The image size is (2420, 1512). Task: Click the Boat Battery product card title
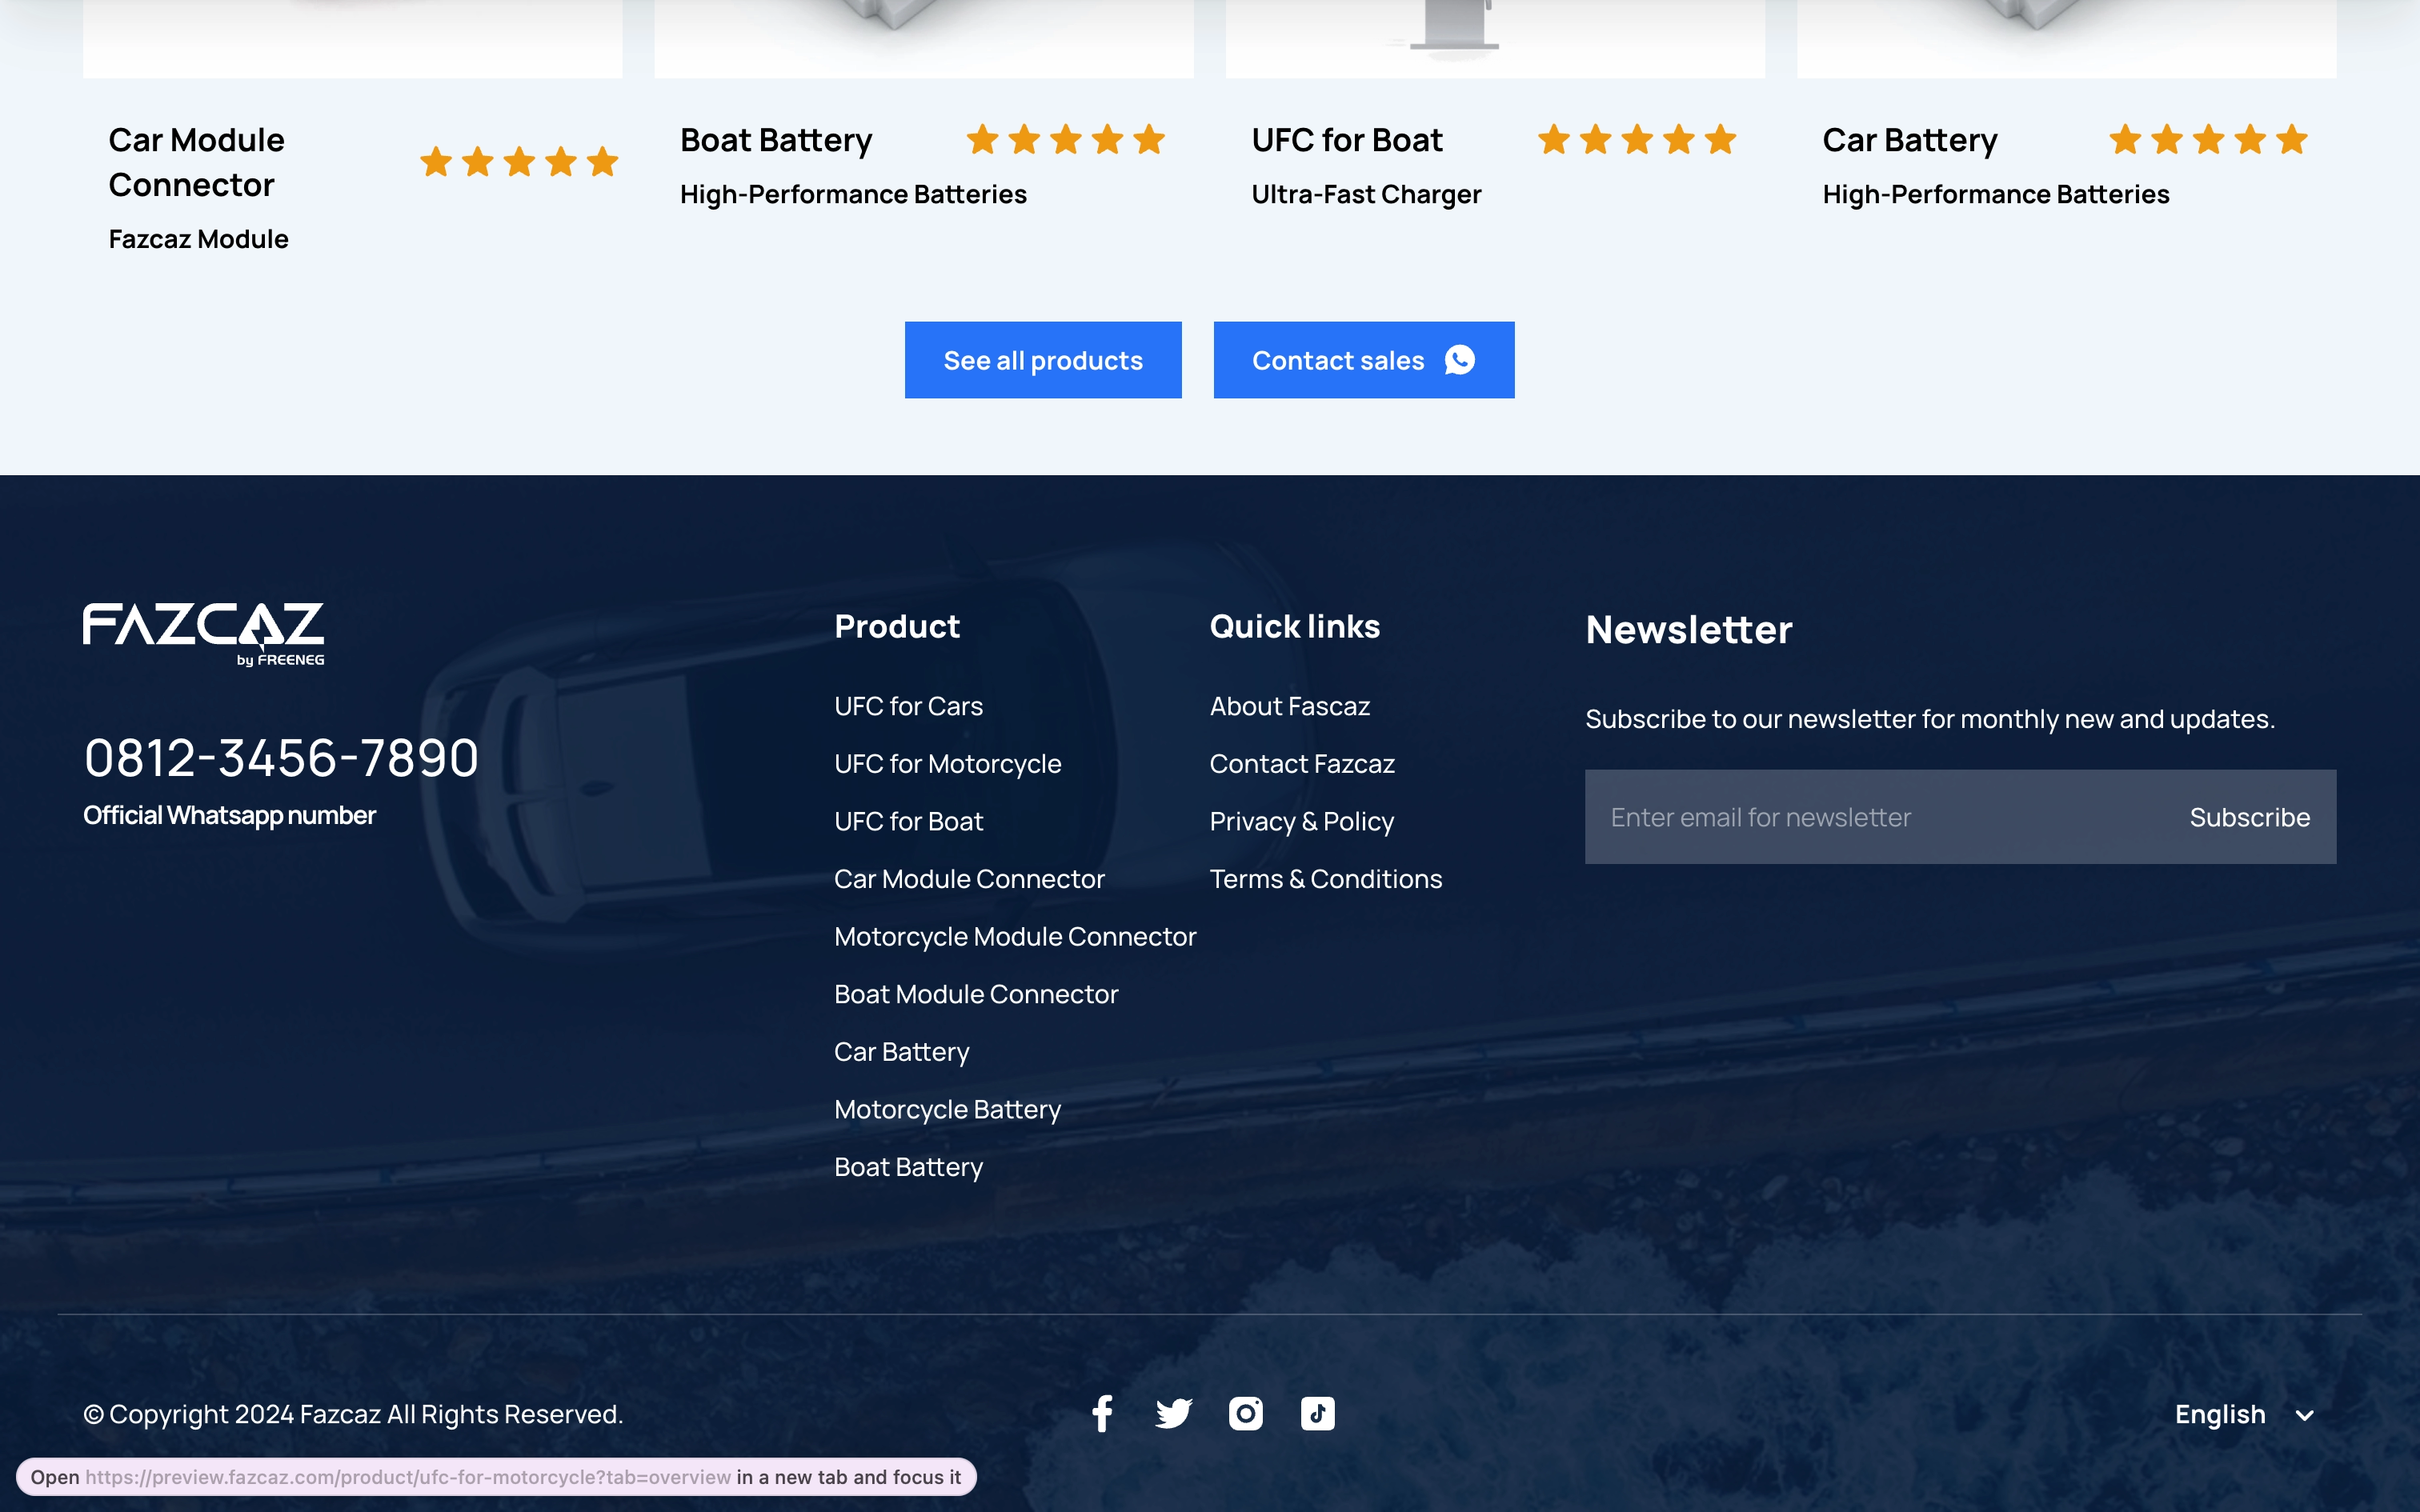[776, 140]
